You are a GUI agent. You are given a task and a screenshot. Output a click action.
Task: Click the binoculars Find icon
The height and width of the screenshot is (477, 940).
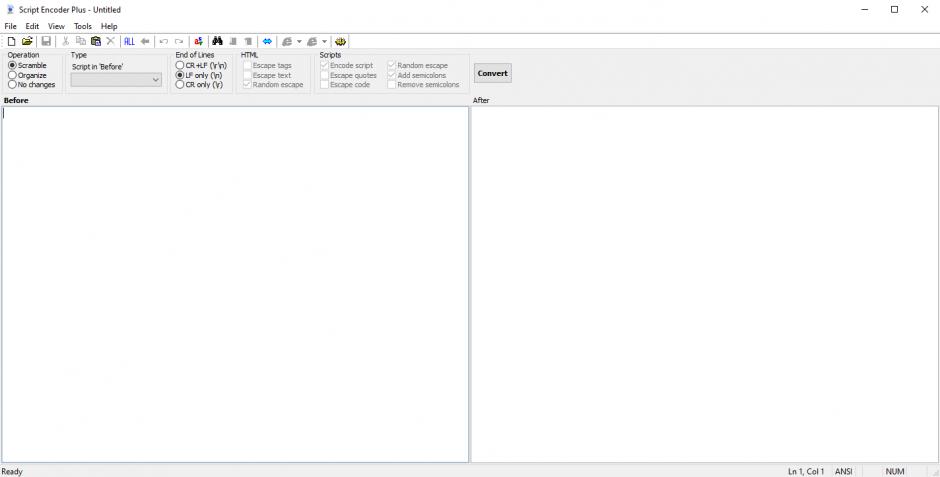pyautogui.click(x=218, y=41)
